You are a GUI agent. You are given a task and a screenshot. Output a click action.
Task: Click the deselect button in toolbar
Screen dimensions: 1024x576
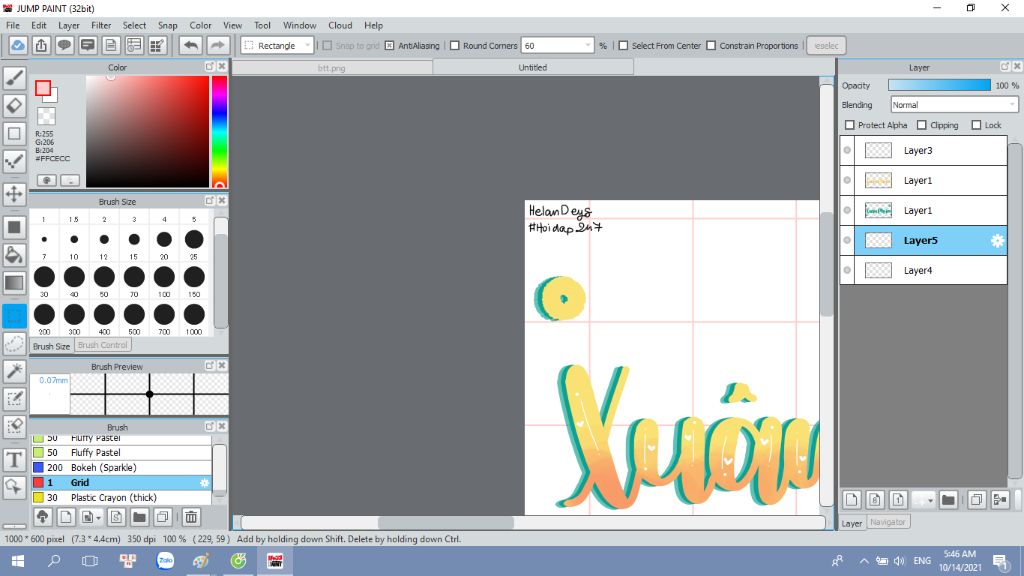pyautogui.click(x=826, y=46)
